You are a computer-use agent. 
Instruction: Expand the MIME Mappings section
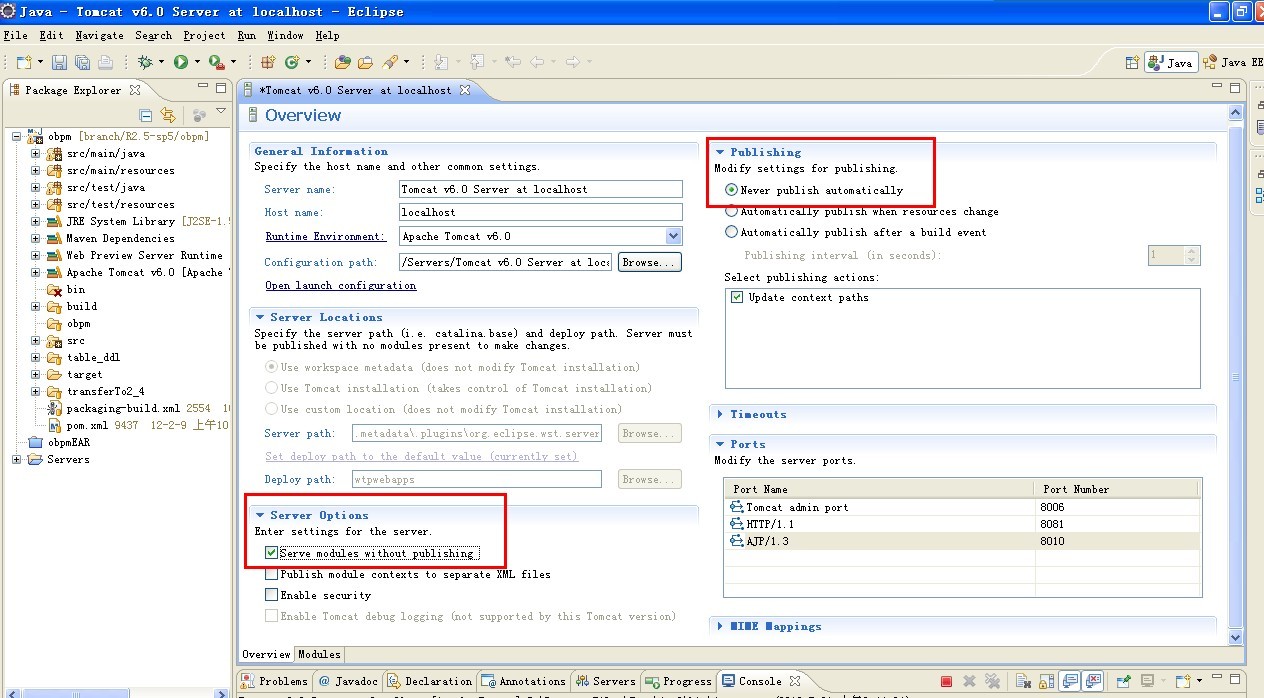coord(720,626)
